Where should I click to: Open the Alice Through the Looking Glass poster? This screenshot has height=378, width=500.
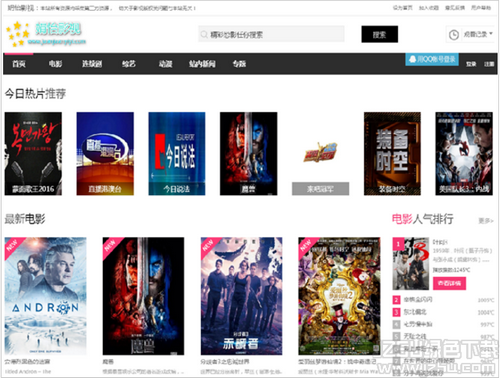(x=339, y=296)
